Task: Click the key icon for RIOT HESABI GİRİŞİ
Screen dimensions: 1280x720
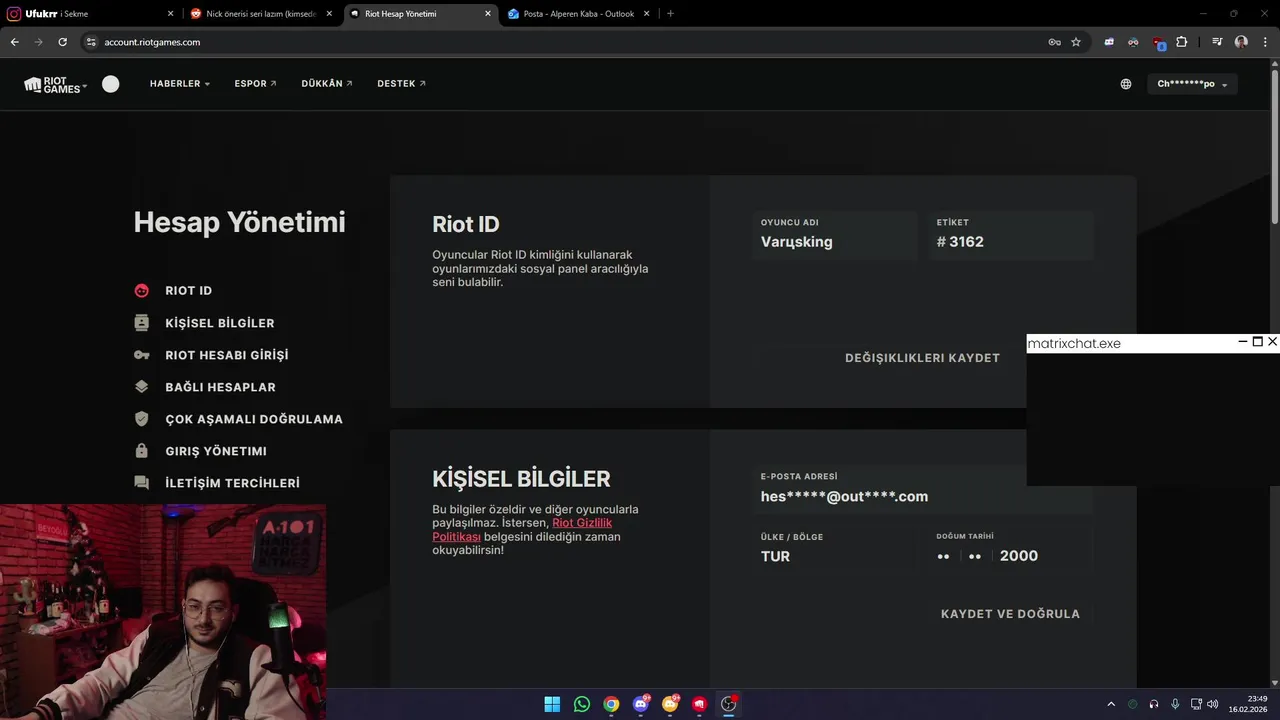Action: pyautogui.click(x=142, y=355)
